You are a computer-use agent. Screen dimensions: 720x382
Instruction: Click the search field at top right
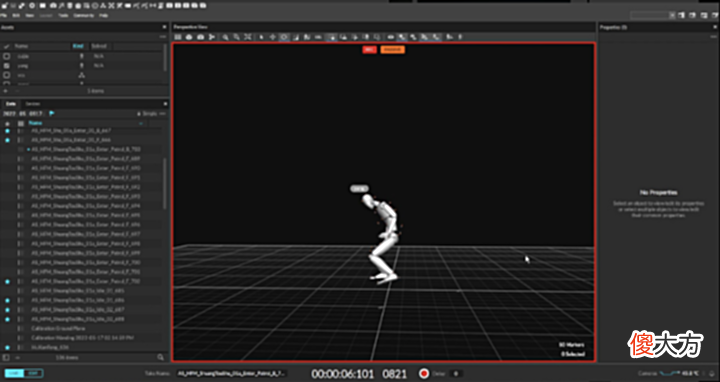[649, 15]
